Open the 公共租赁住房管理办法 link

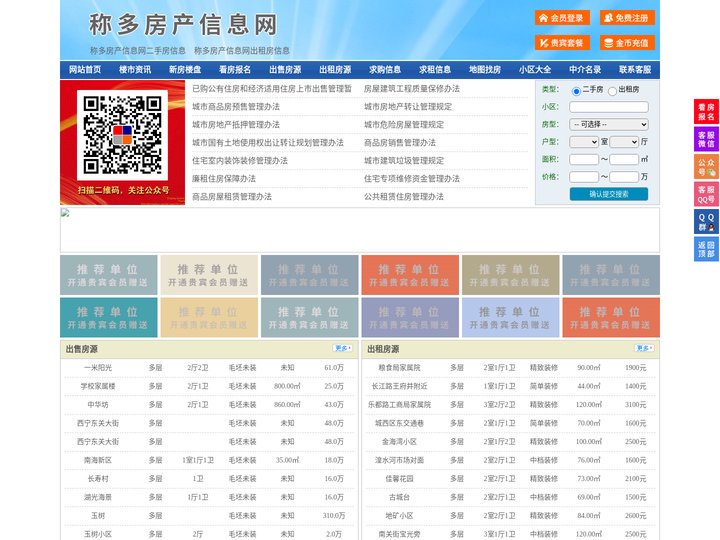[x=404, y=197]
